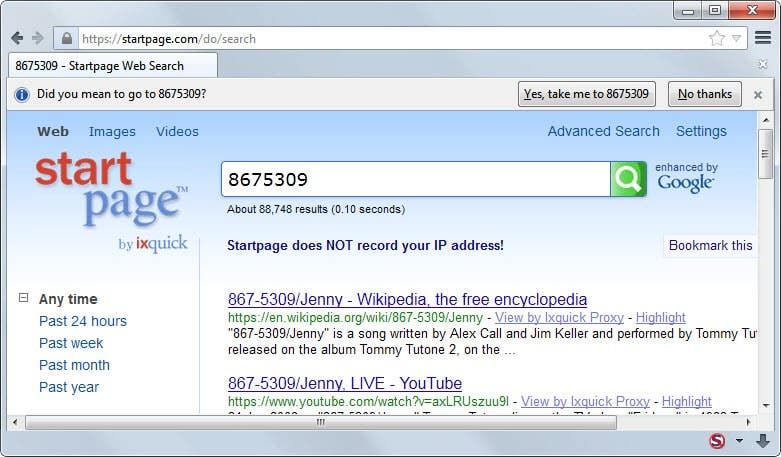This screenshot has width=781, height=457.
Task: Click the "by ixquick" logo text
Action: 153,244
